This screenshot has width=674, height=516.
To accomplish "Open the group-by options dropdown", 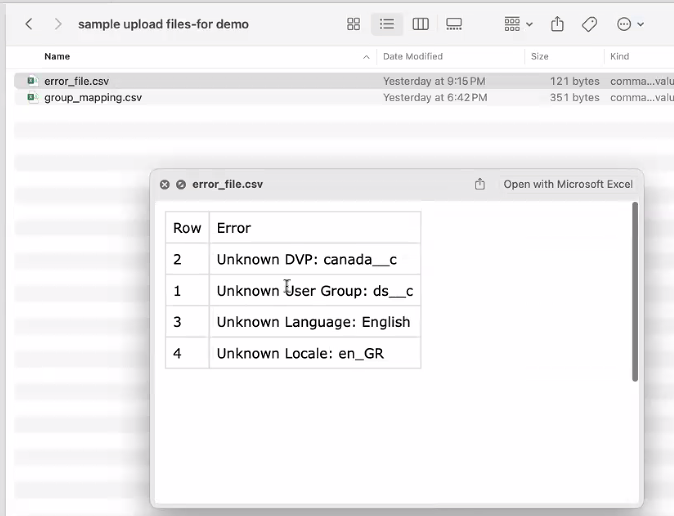I will tap(518, 24).
